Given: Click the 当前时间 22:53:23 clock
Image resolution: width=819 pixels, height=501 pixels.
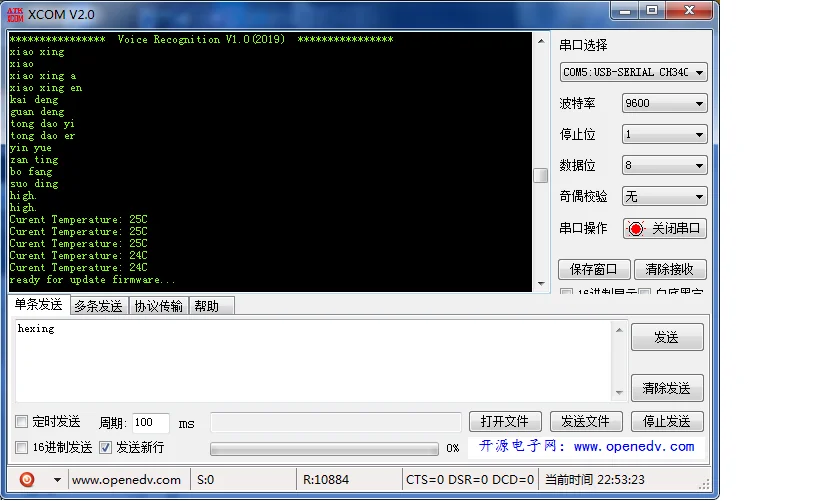Looking at the screenshot, I should 595,480.
